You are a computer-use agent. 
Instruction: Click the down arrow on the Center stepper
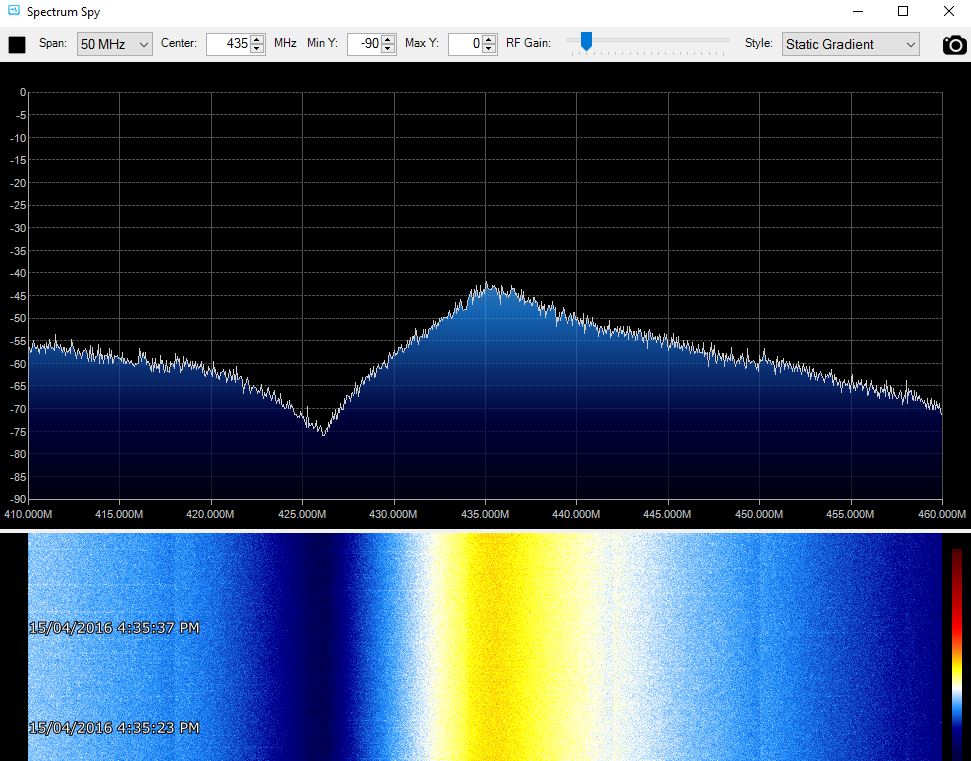[256, 48]
